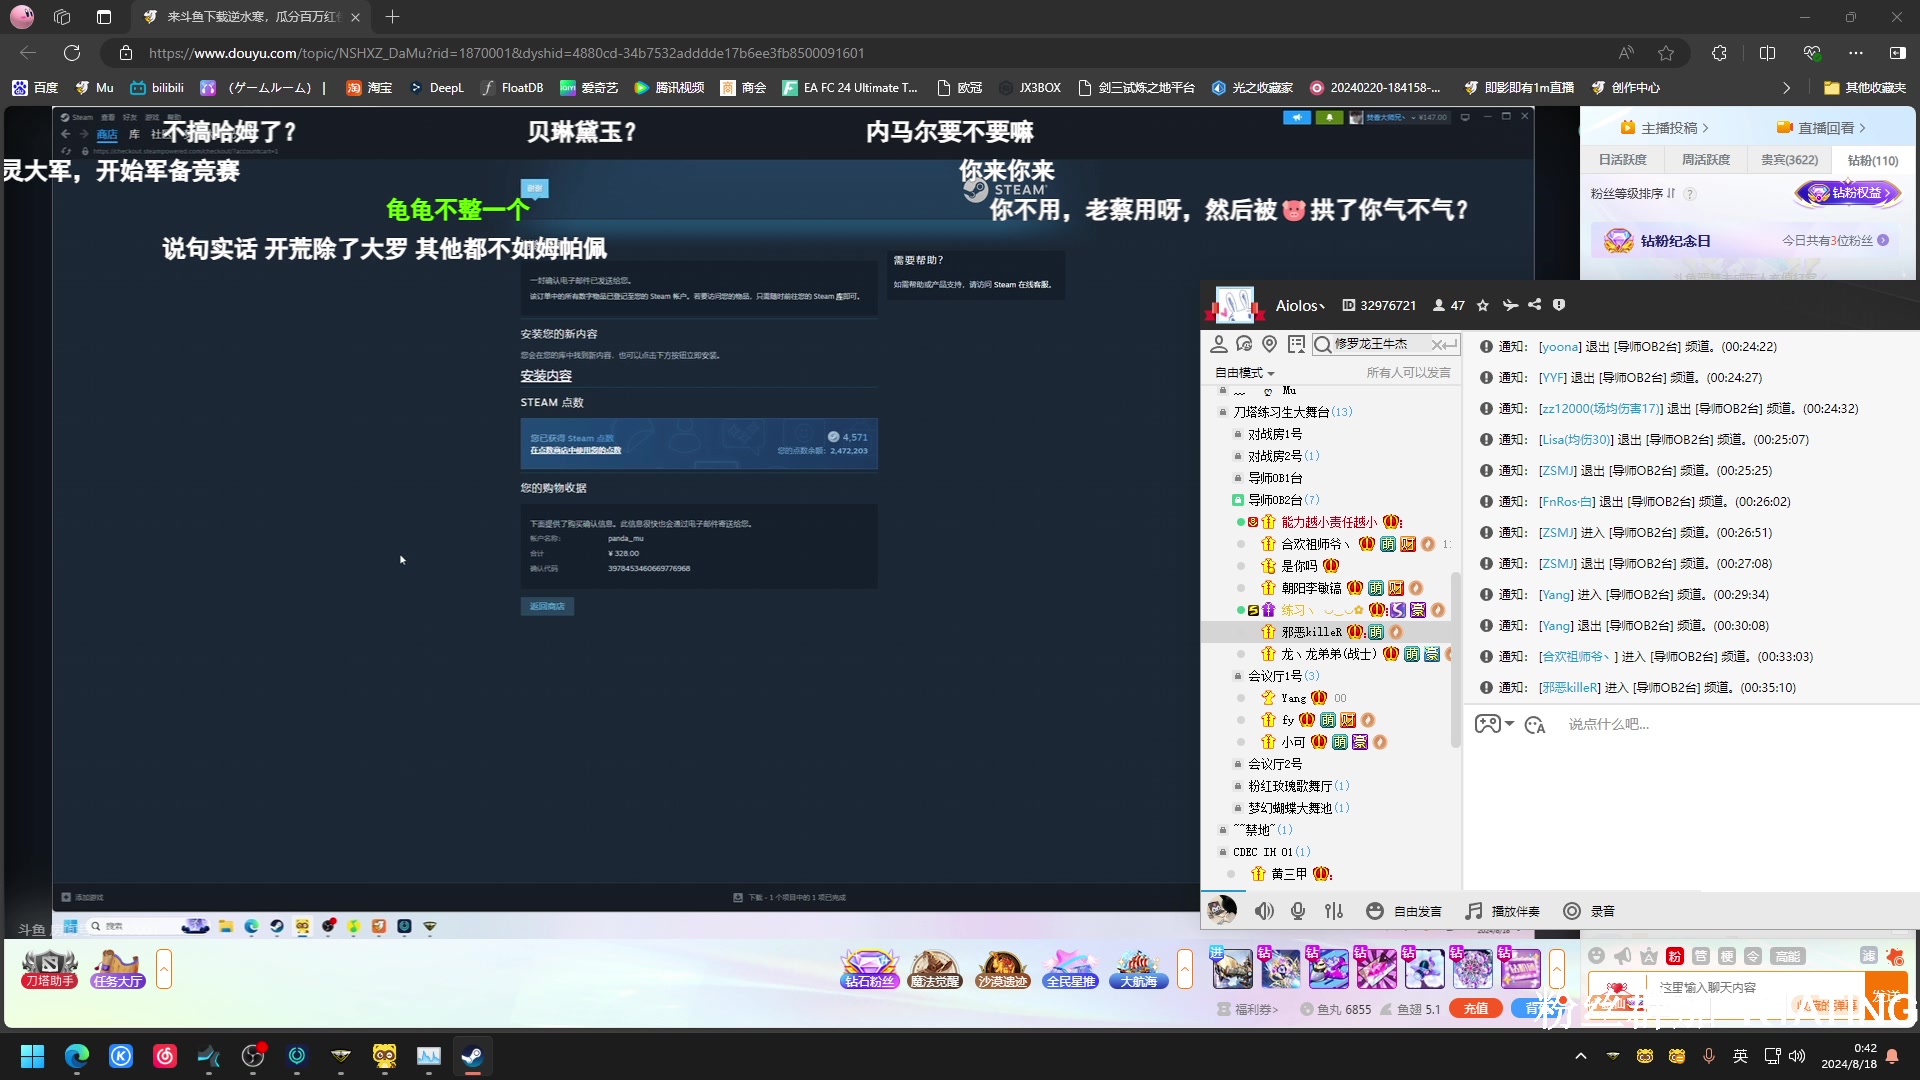
Task: Expand the arrow beside 大航海
Action: [x=1185, y=969]
